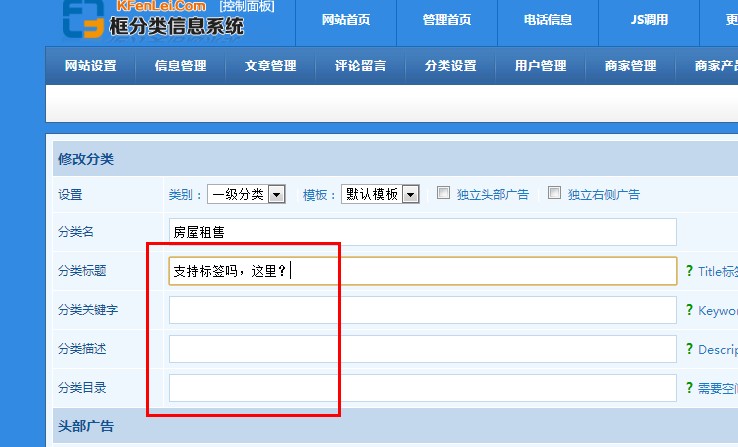Open 网站设置 menu
Screen dimensions: 738x447
(x=91, y=66)
